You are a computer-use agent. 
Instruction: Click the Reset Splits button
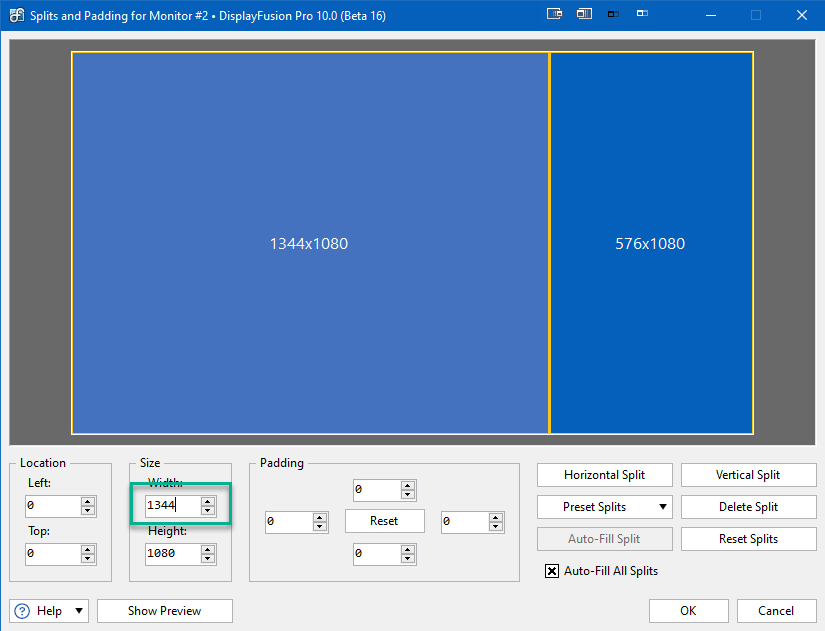coord(748,539)
